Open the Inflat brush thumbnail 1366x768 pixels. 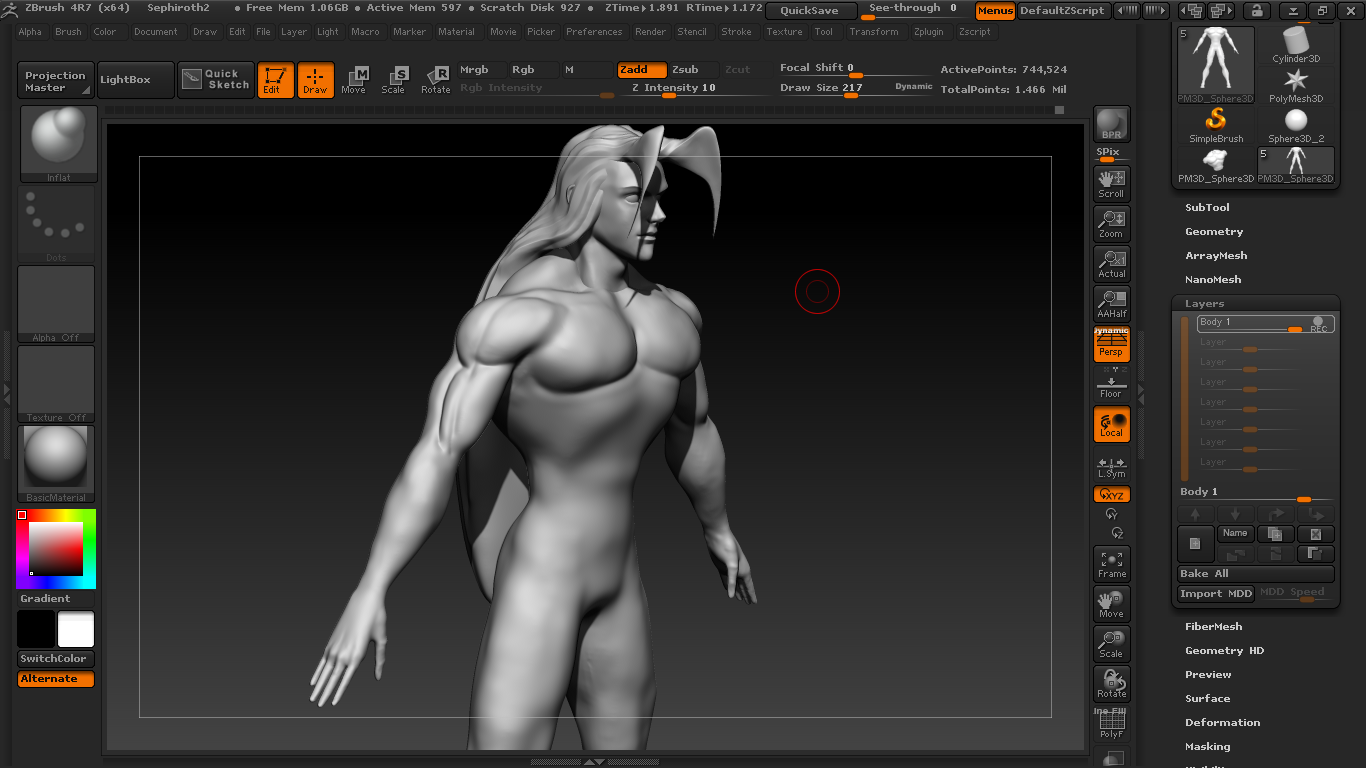tap(58, 144)
